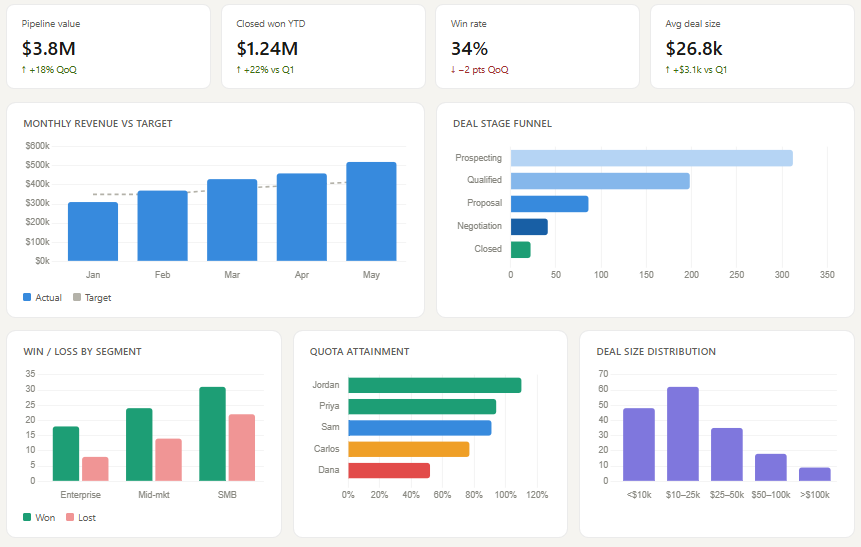Click the Feb revenue bar
The image size is (861, 547).
coord(163,226)
